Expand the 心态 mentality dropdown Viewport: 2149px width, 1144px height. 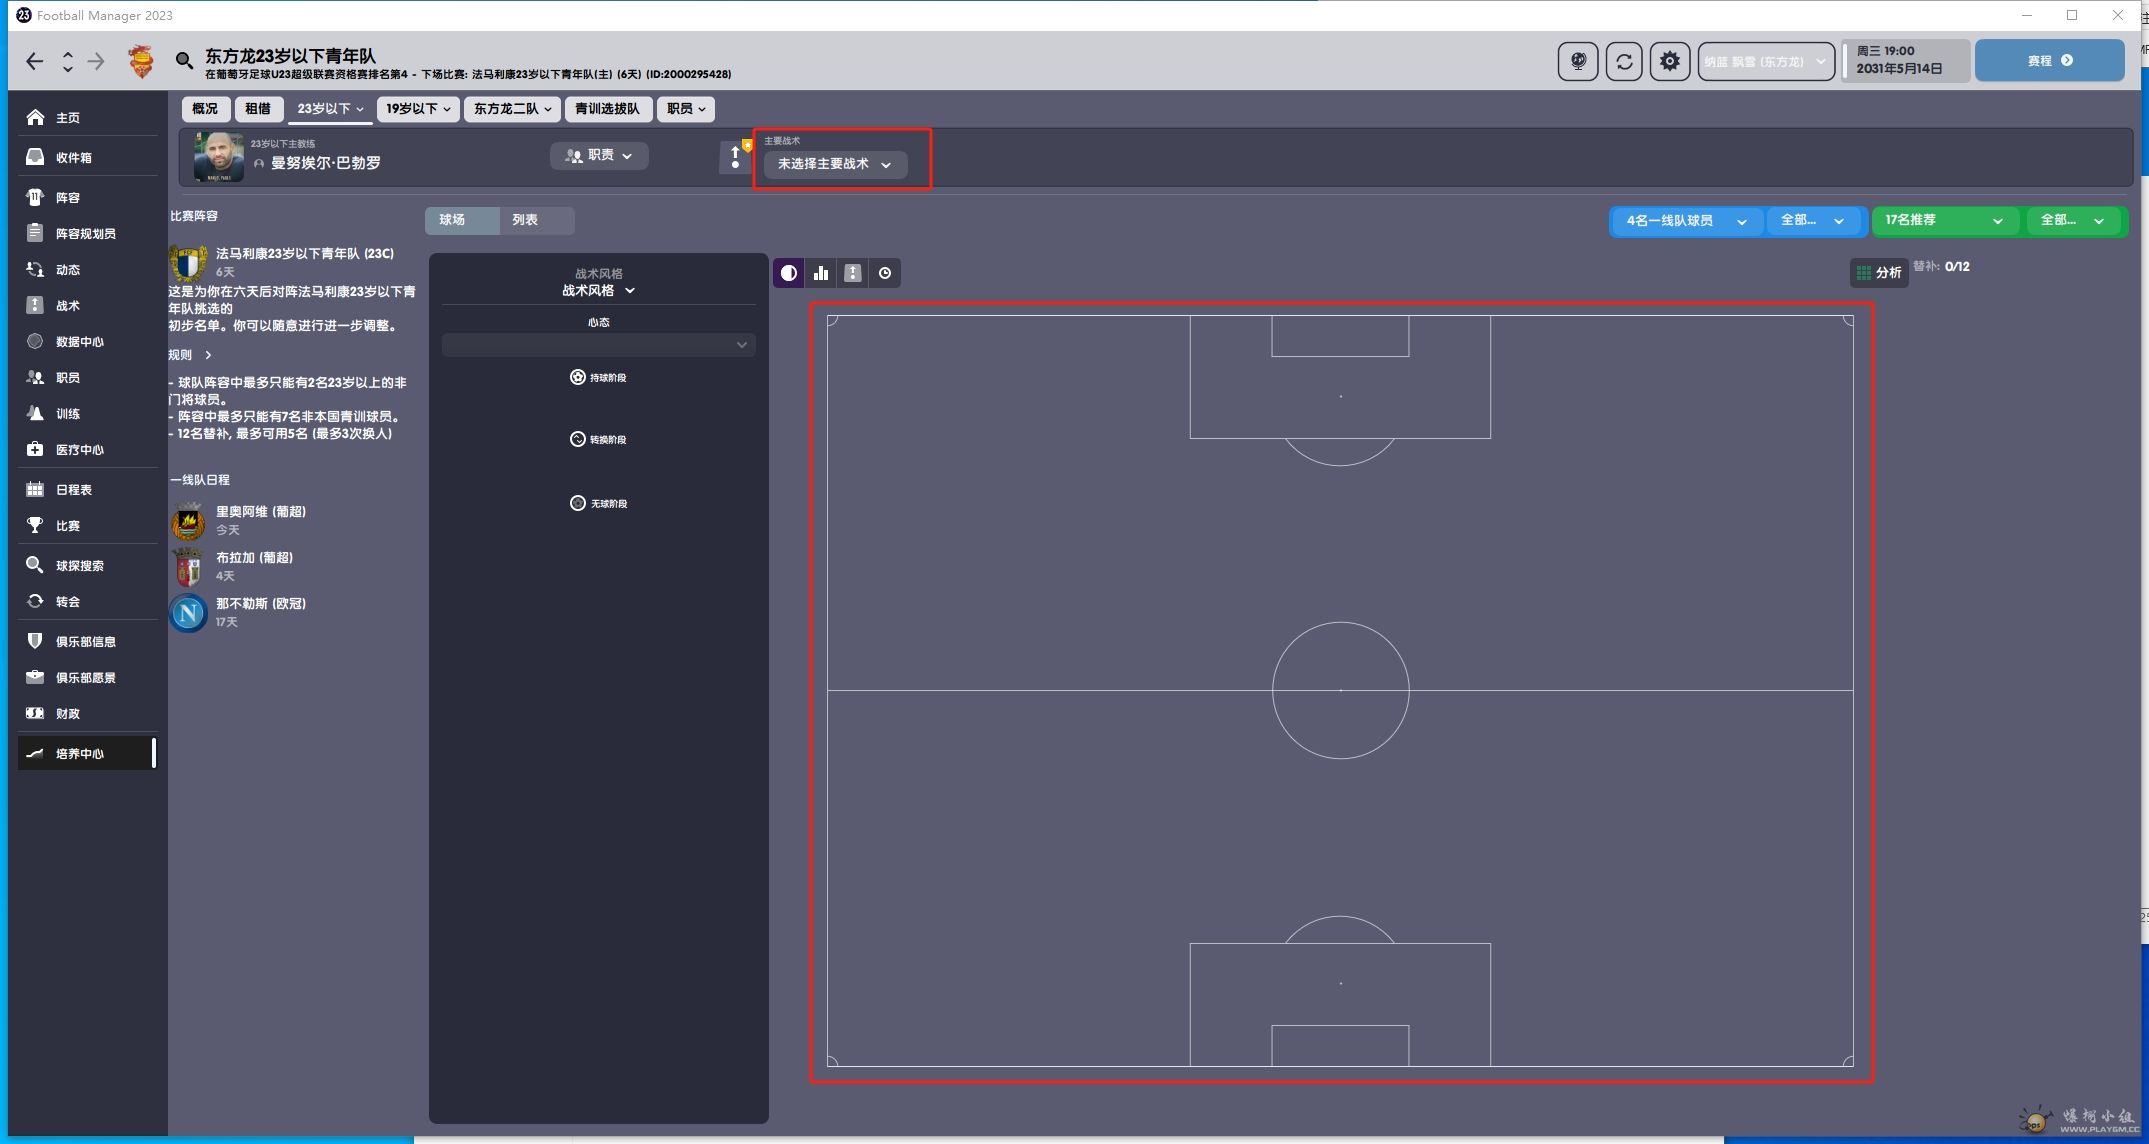pos(598,345)
